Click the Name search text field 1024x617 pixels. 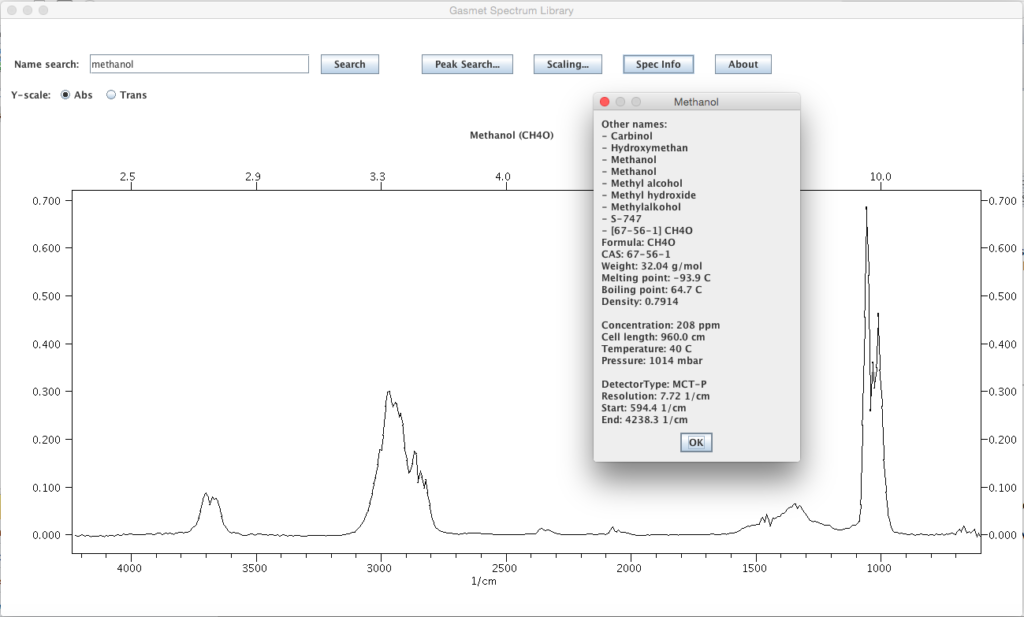pos(199,64)
